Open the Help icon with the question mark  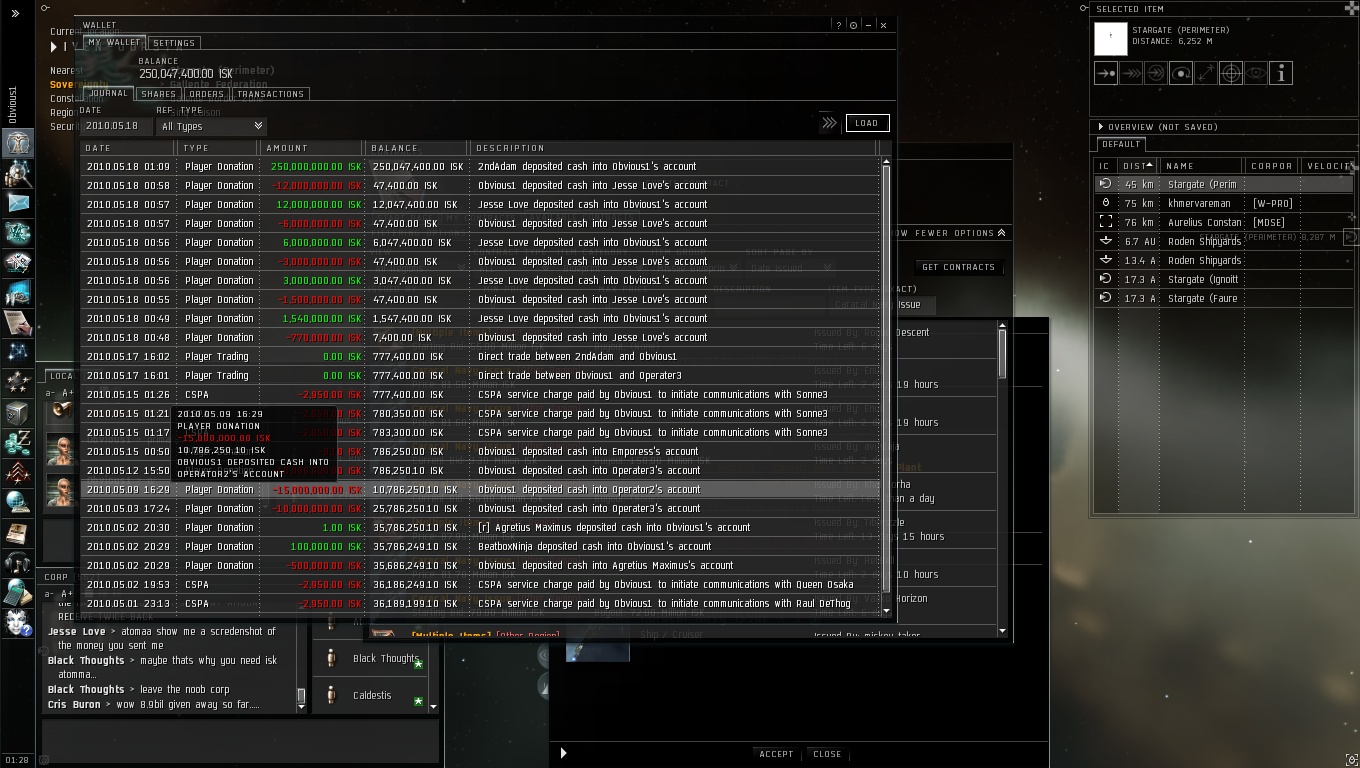18,622
